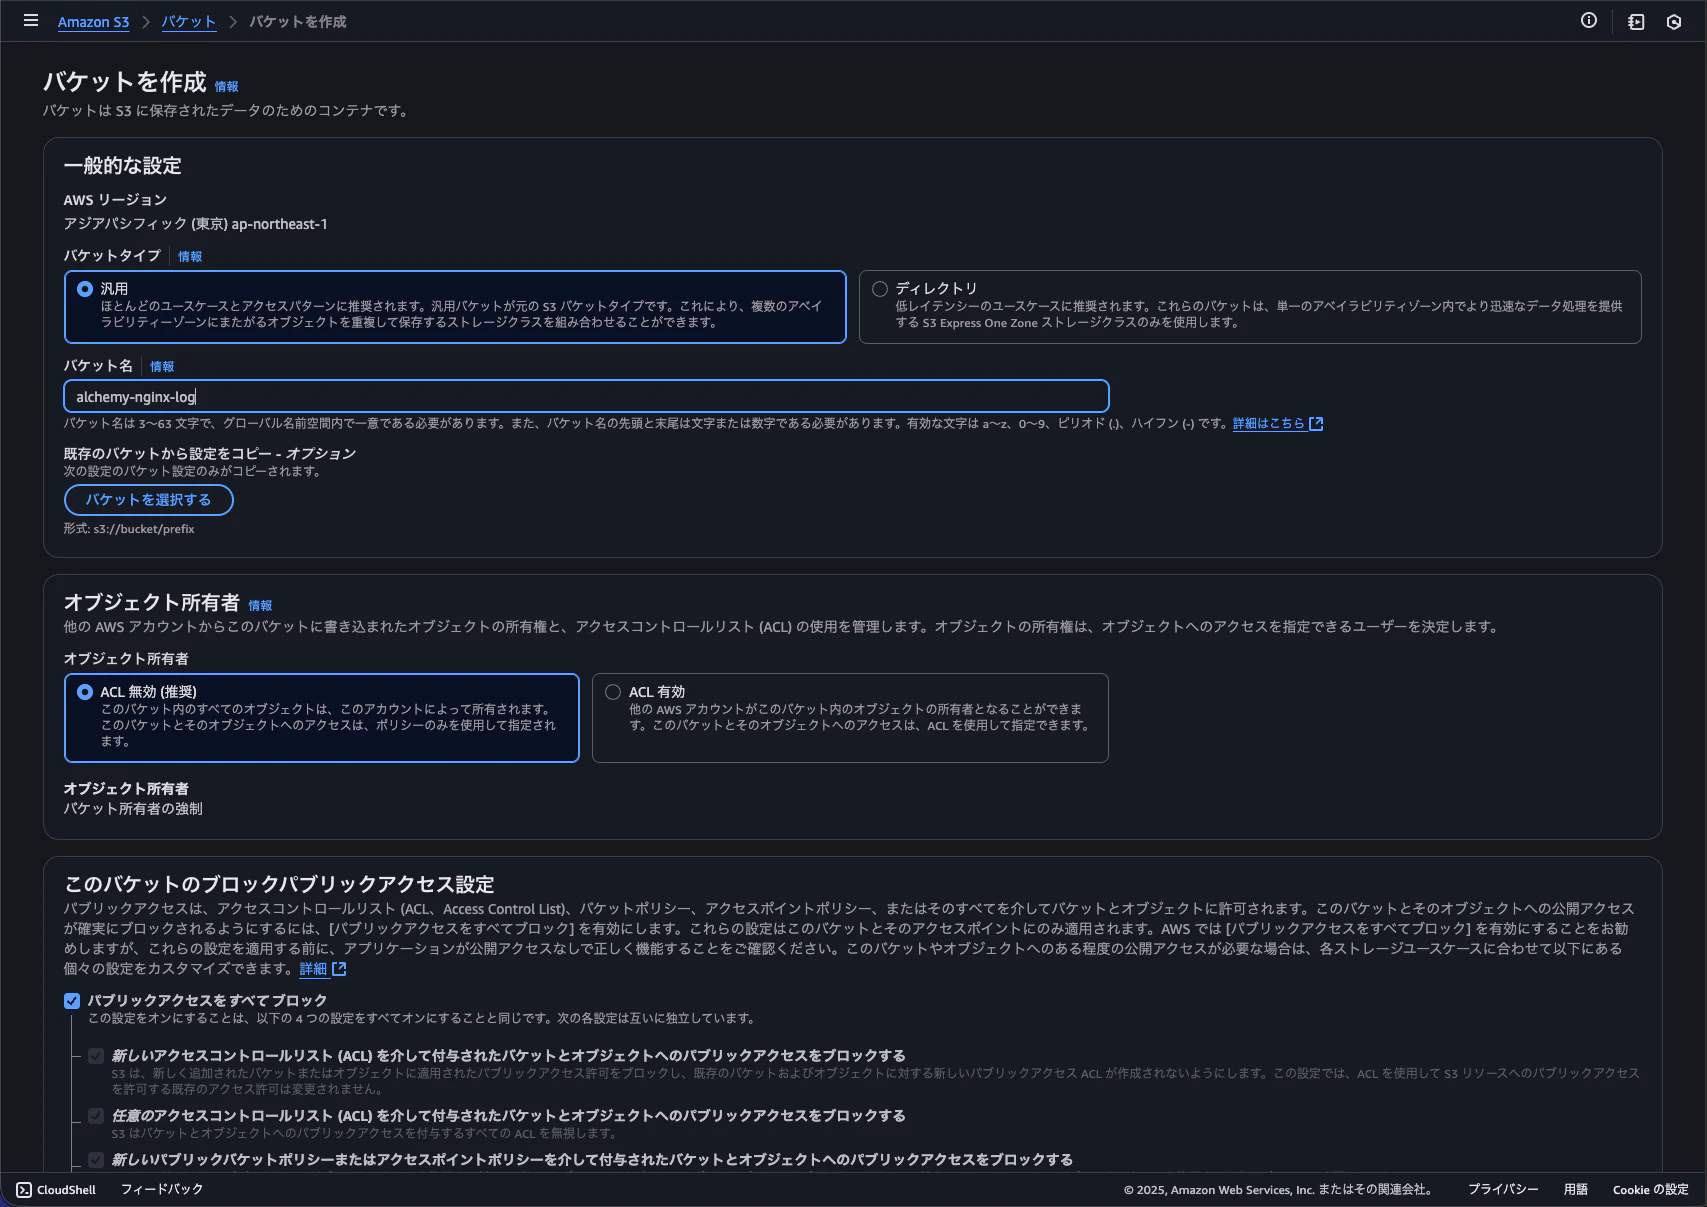Click the copyright text © 2025, Amazon Web Services
Viewport: 1707px width, 1207px height.
[x=1278, y=1190]
